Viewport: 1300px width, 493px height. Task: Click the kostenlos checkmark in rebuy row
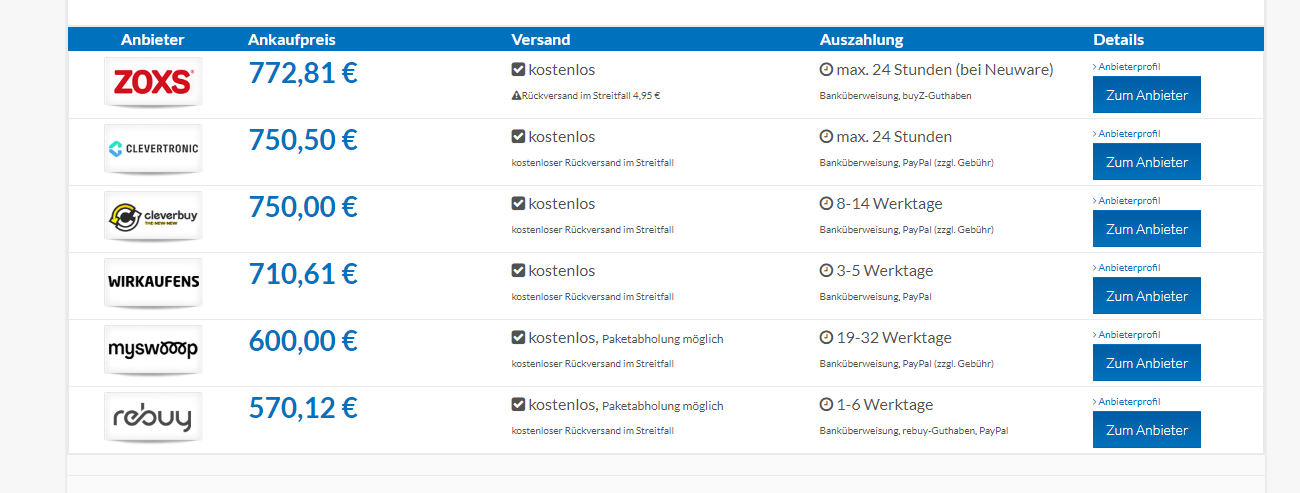518,405
